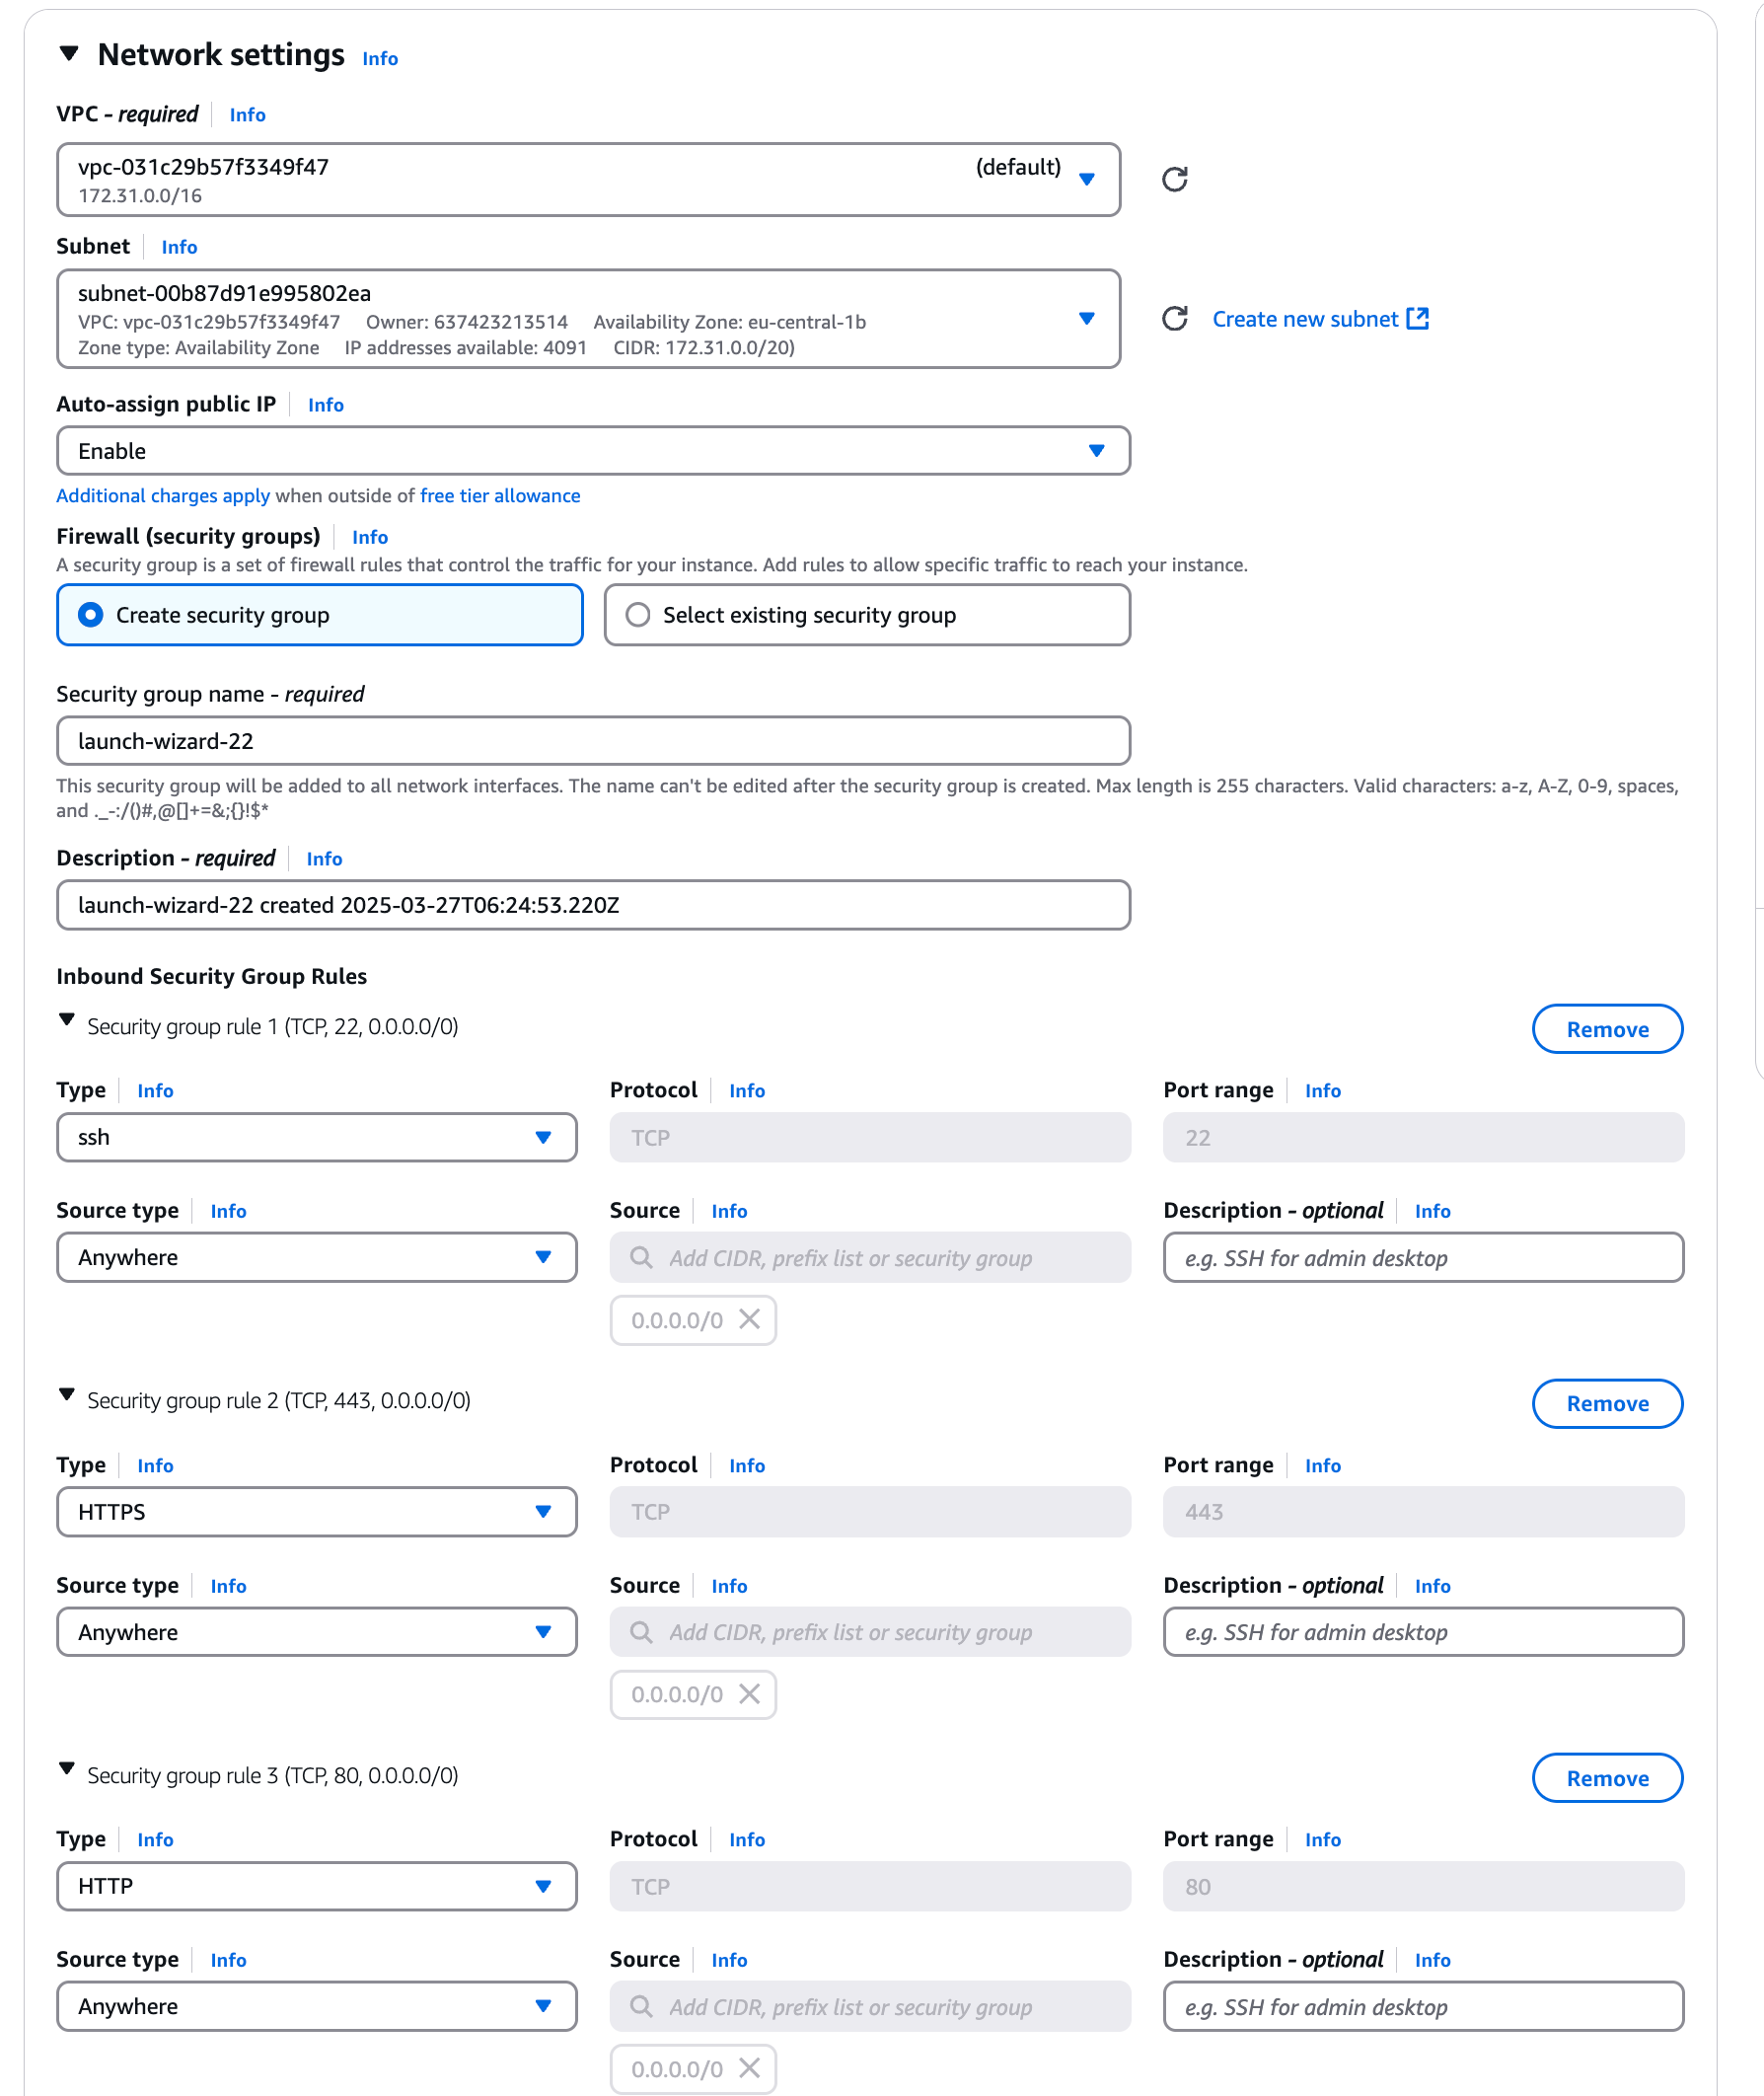This screenshot has width=1764, height=2096.
Task: Click the search icon in rule 3 Source field
Action: (x=641, y=2007)
